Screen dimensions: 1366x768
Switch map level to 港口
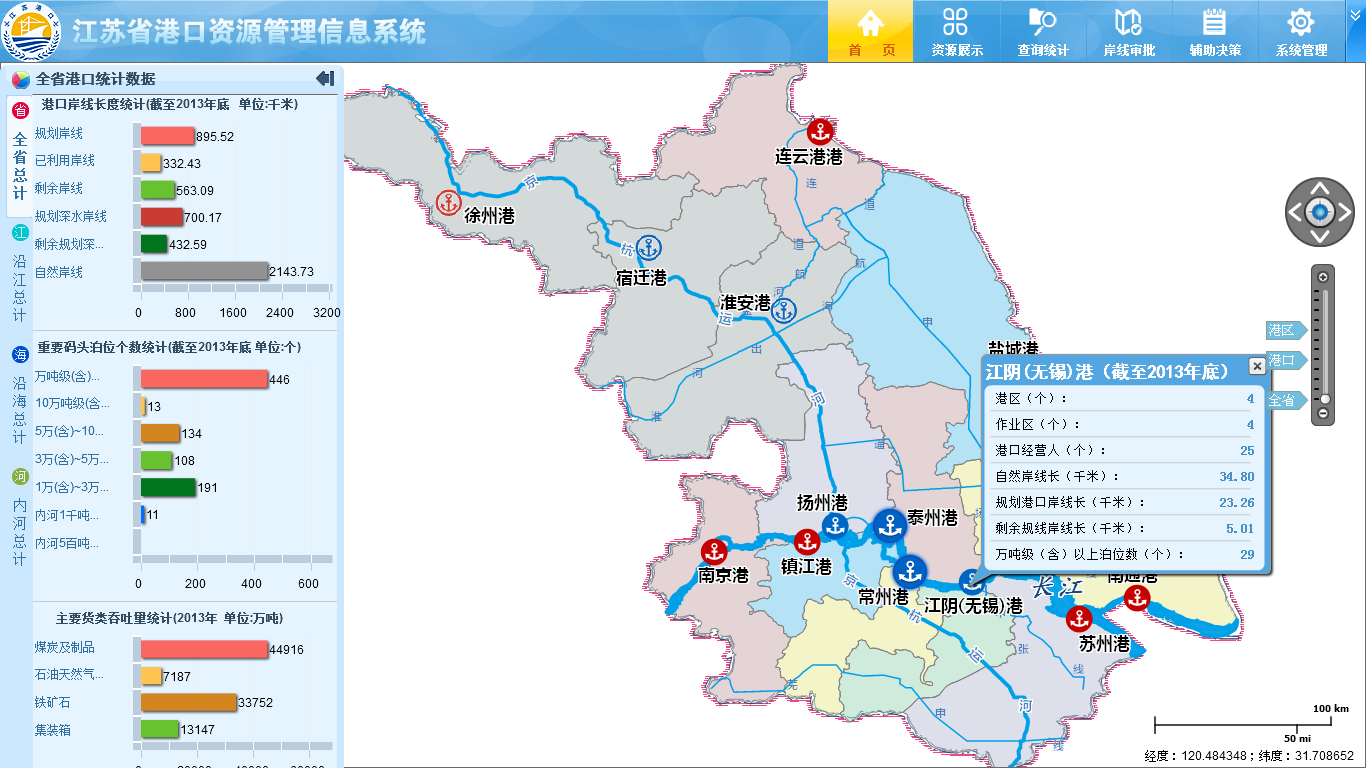[1282, 360]
